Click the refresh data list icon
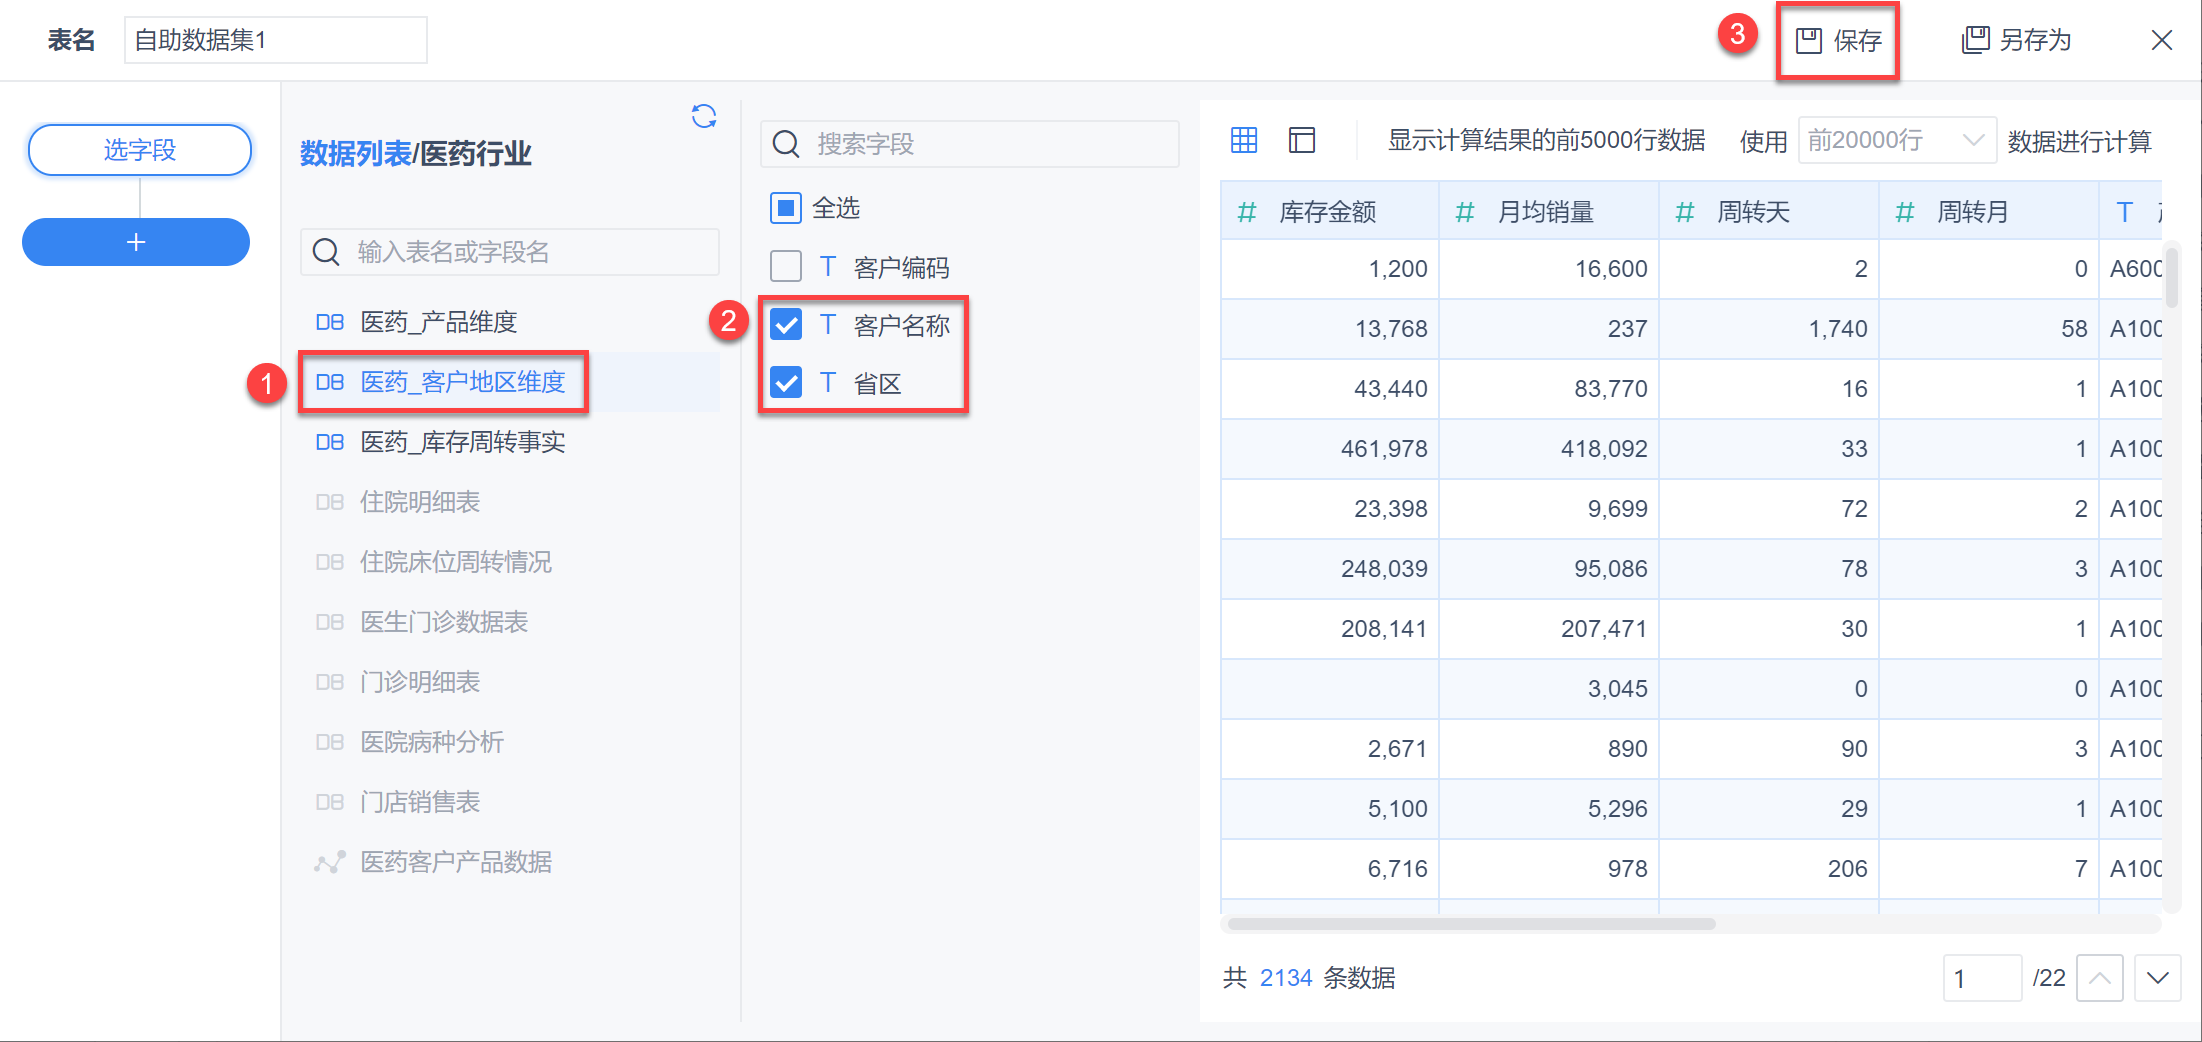 [x=704, y=117]
